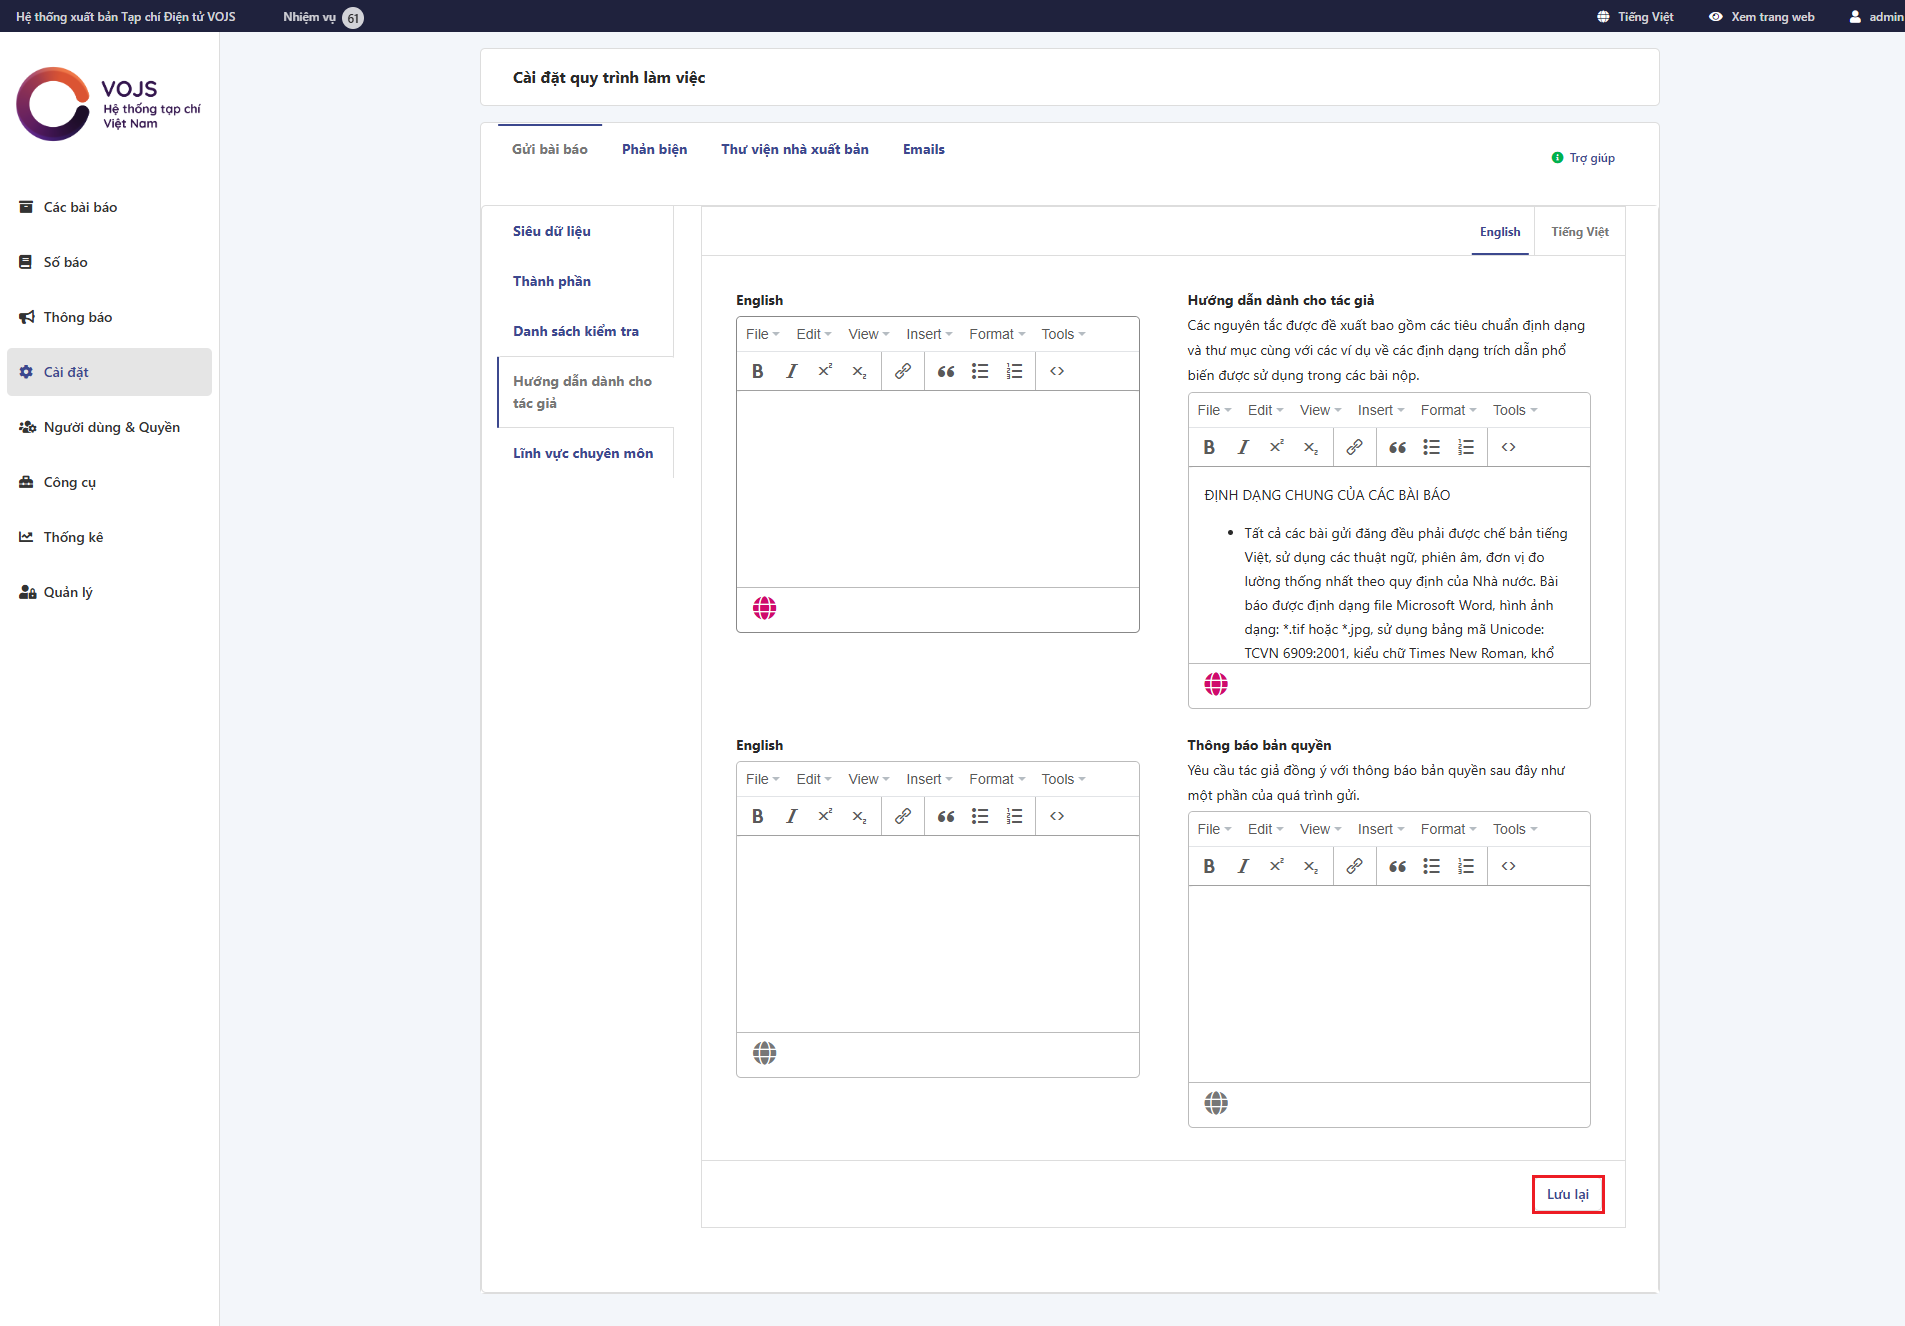Click insert link icon in top-left English editor

[902, 371]
